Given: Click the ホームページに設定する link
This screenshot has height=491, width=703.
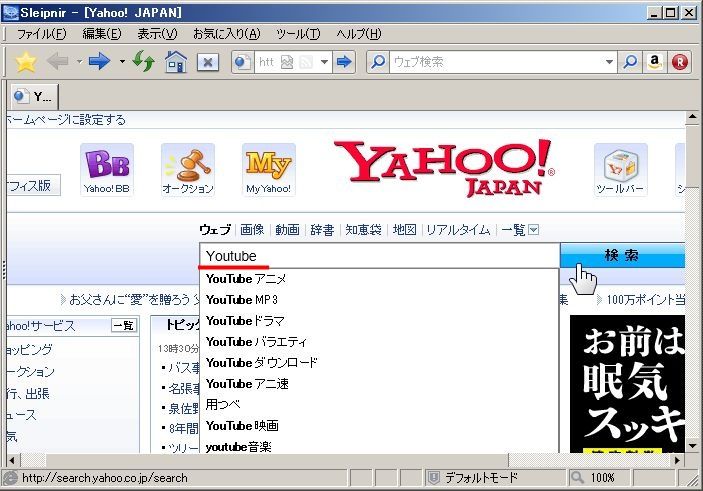Looking at the screenshot, I should pos(66,120).
